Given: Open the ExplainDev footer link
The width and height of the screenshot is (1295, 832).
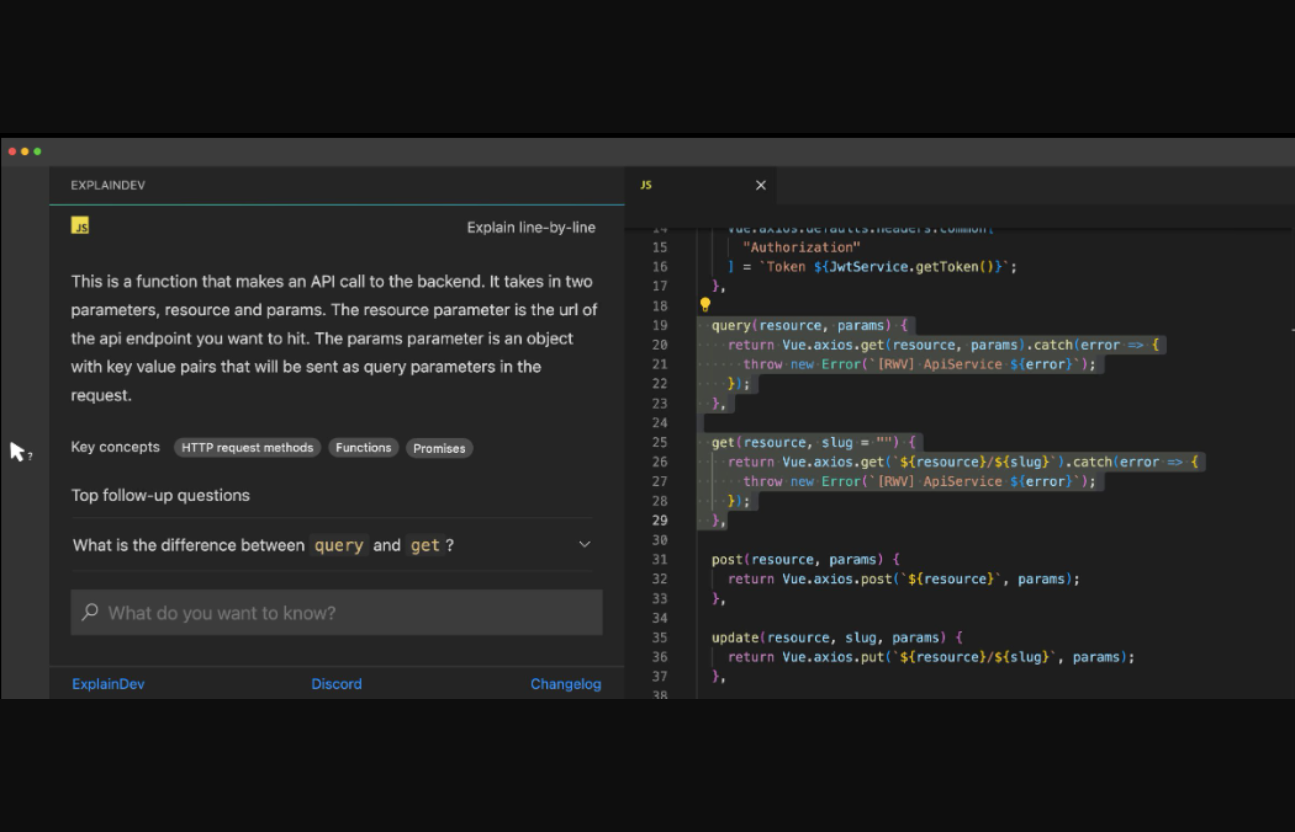Looking at the screenshot, I should 108,684.
